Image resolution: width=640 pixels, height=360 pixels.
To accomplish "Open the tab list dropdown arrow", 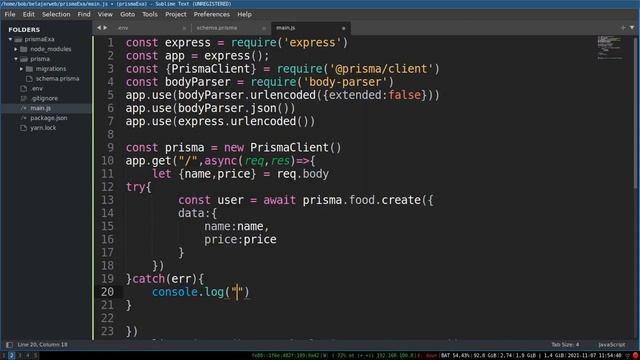I will 632,28.
